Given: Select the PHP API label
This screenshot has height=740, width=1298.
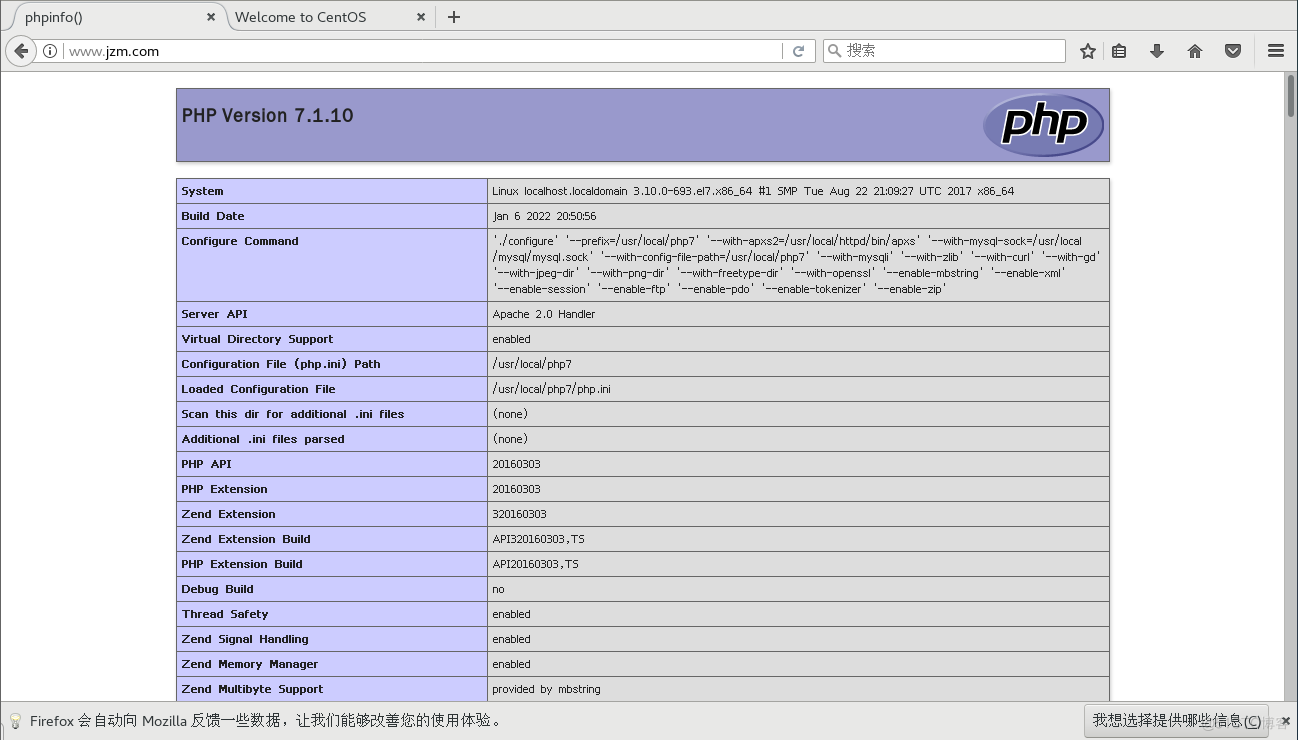Looking at the screenshot, I should click(206, 464).
